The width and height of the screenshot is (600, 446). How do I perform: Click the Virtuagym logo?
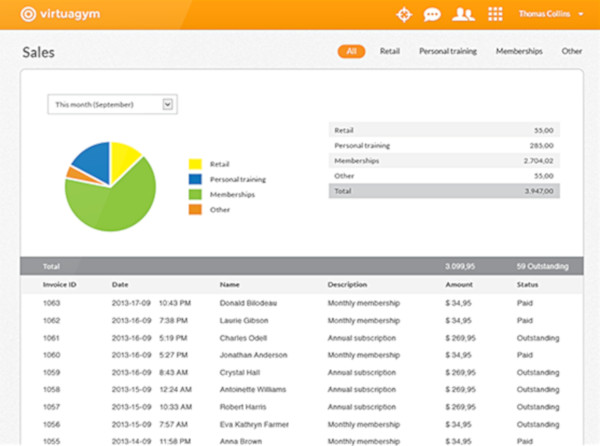pos(61,14)
